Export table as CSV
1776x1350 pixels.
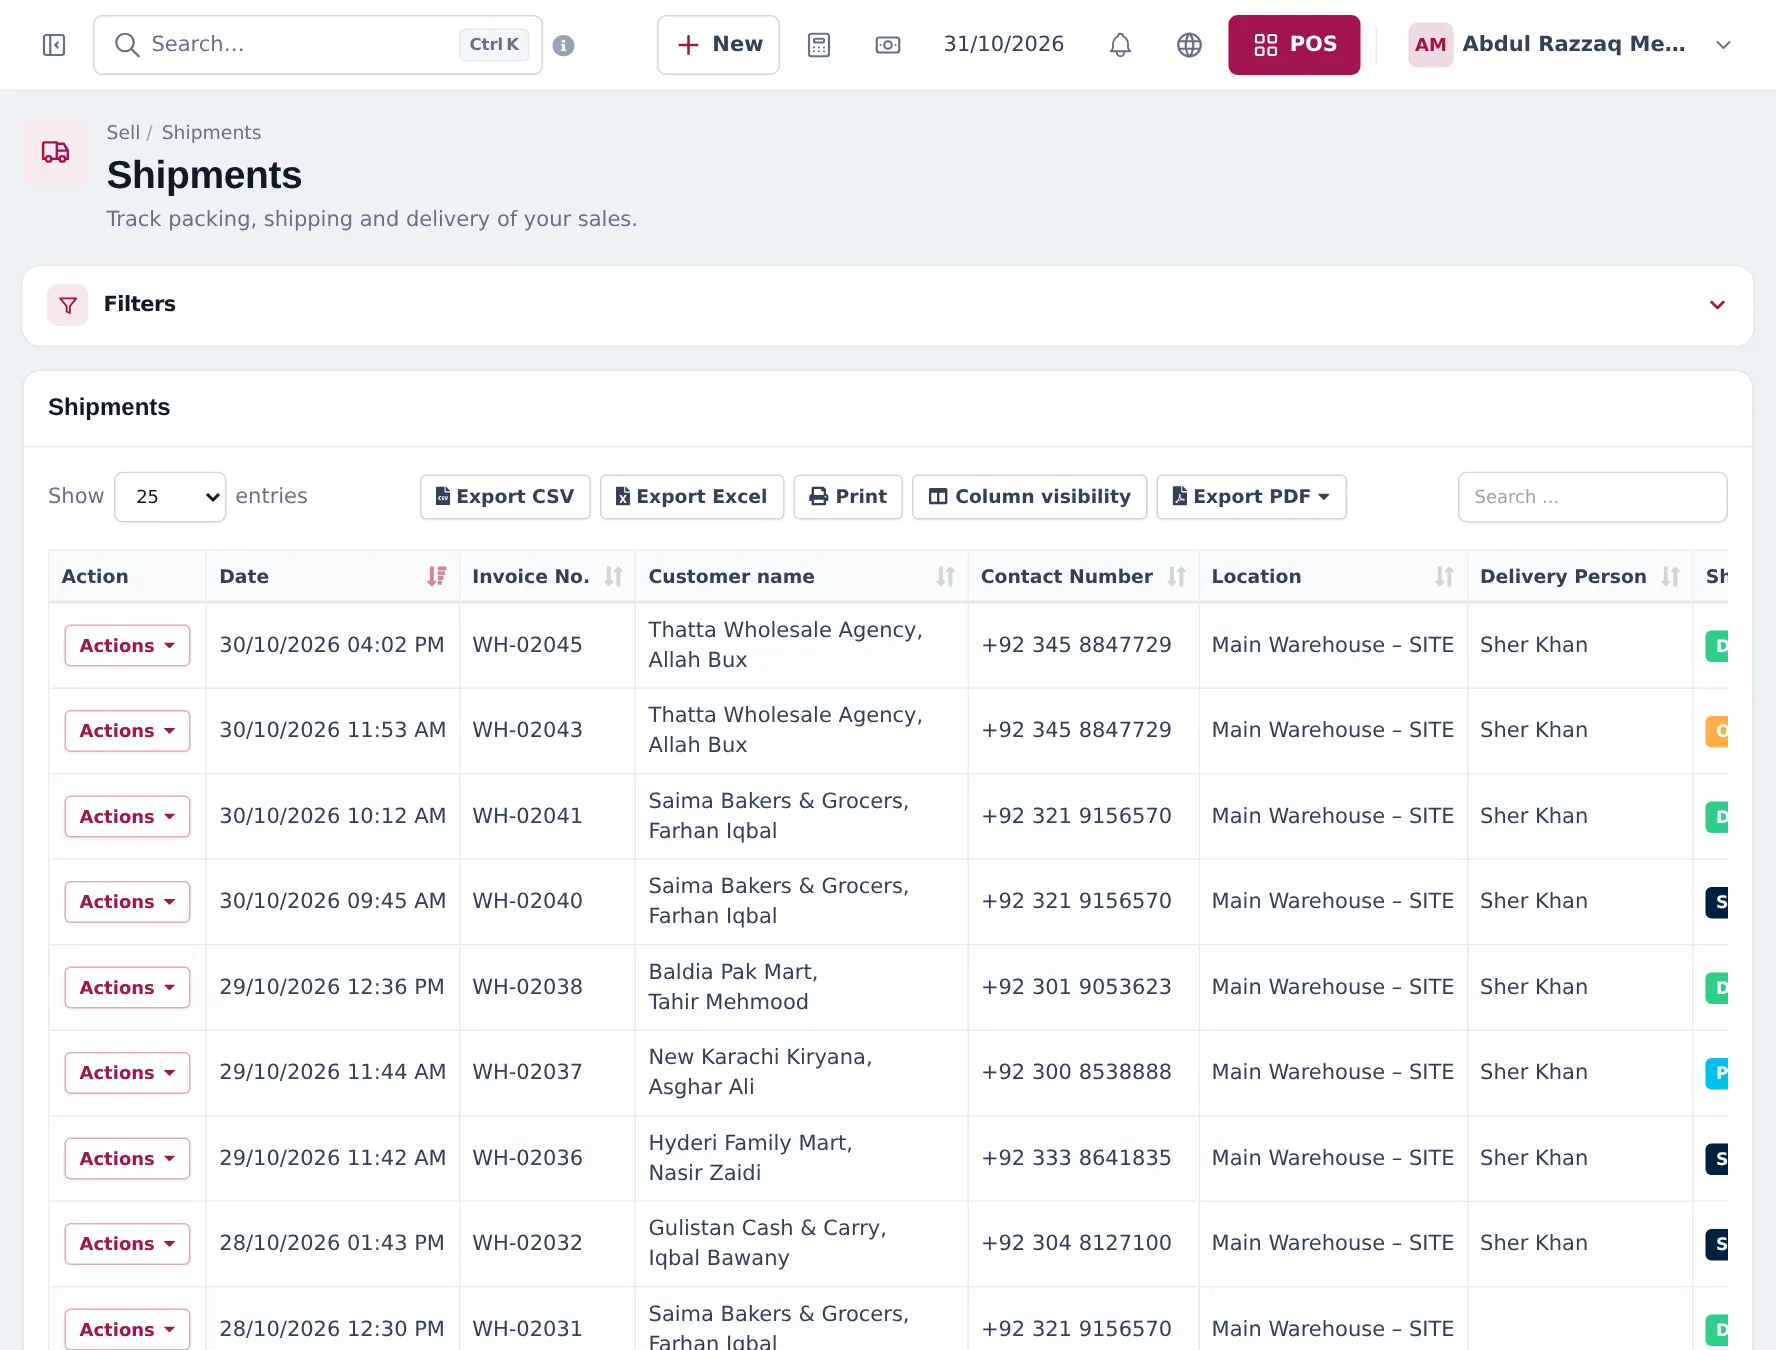(505, 497)
